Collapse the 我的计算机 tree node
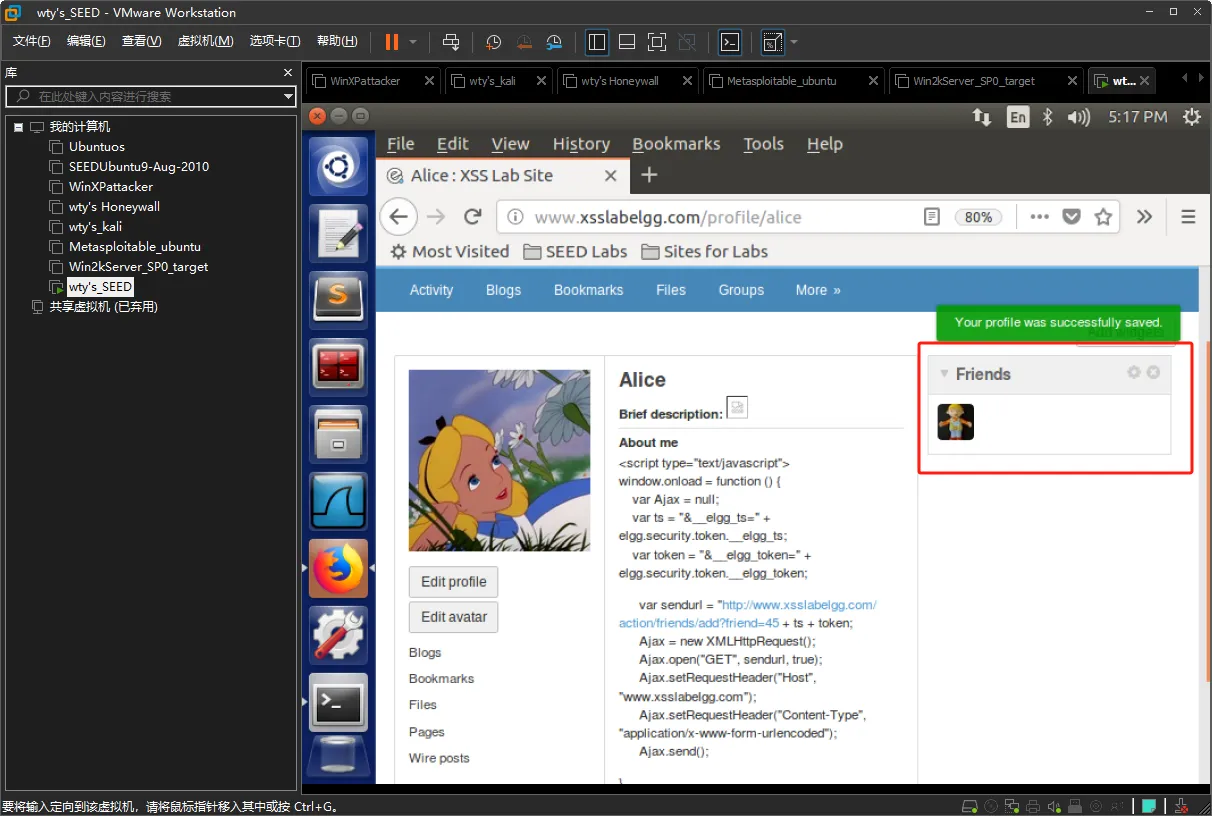1212x816 pixels. (x=18, y=127)
